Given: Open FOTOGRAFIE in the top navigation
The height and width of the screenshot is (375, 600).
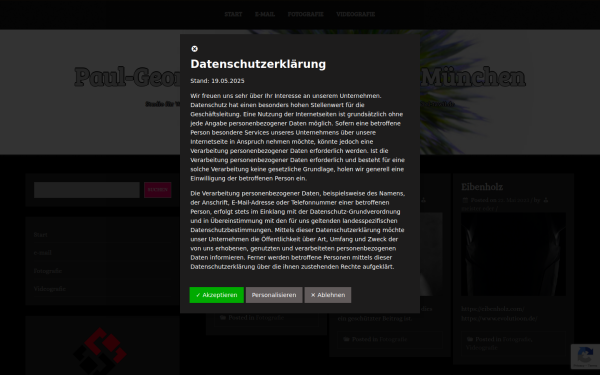Looking at the screenshot, I should coord(305,14).
